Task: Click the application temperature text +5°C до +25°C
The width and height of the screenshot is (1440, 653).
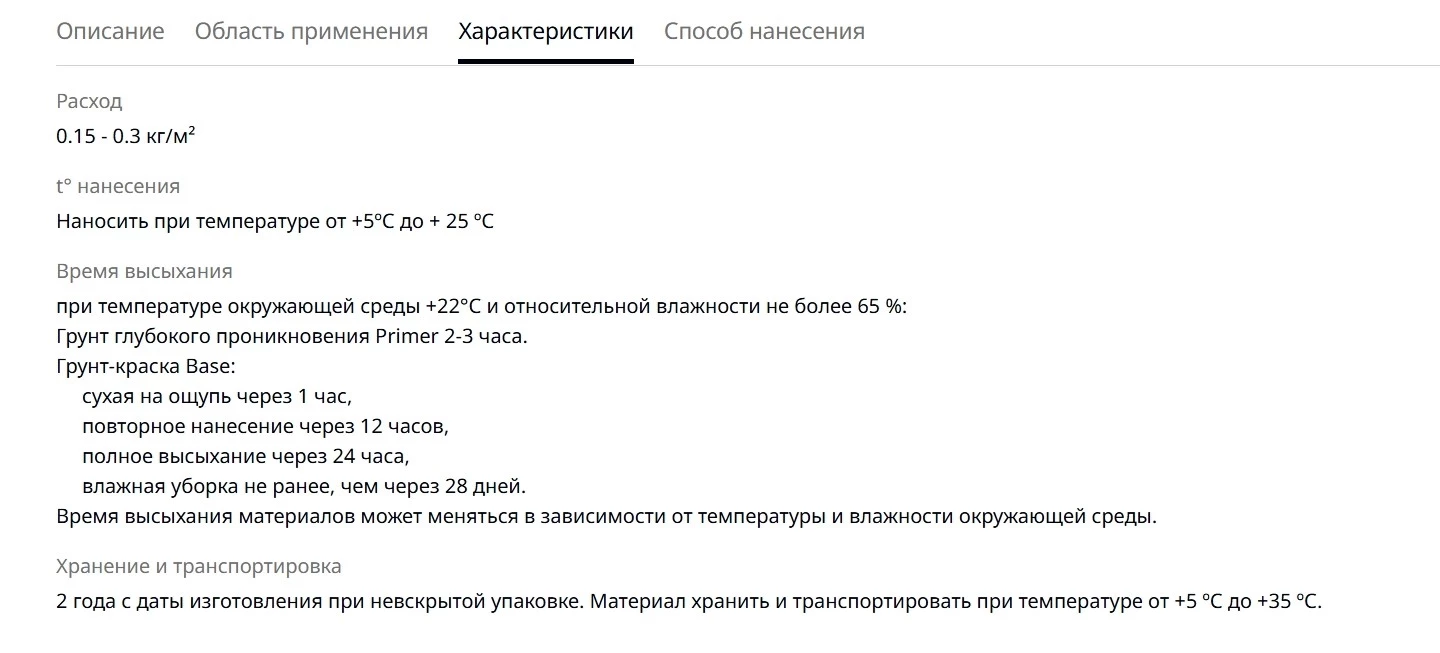Action: click(422, 221)
